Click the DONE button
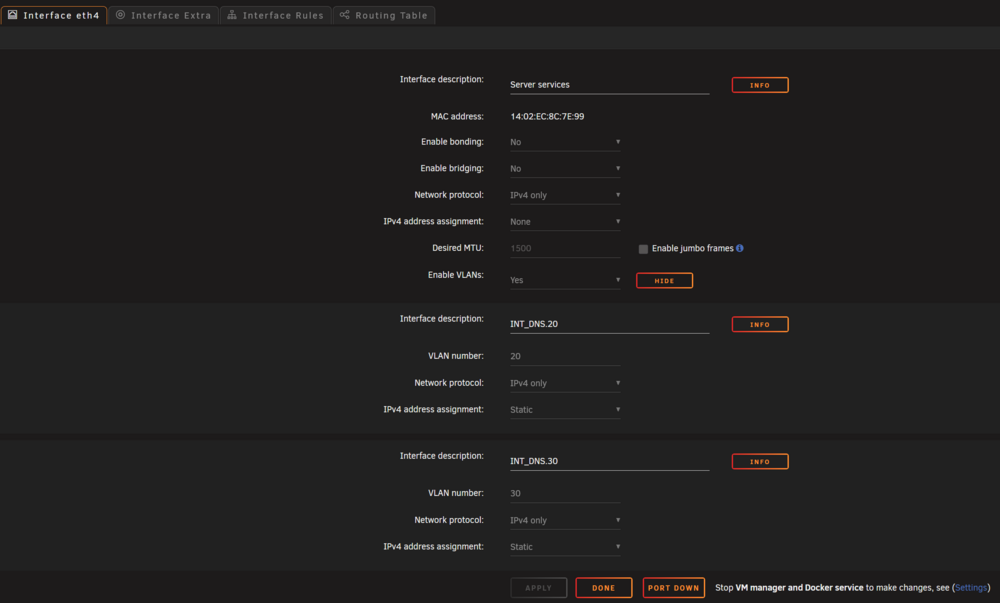1000x603 pixels. coord(603,588)
